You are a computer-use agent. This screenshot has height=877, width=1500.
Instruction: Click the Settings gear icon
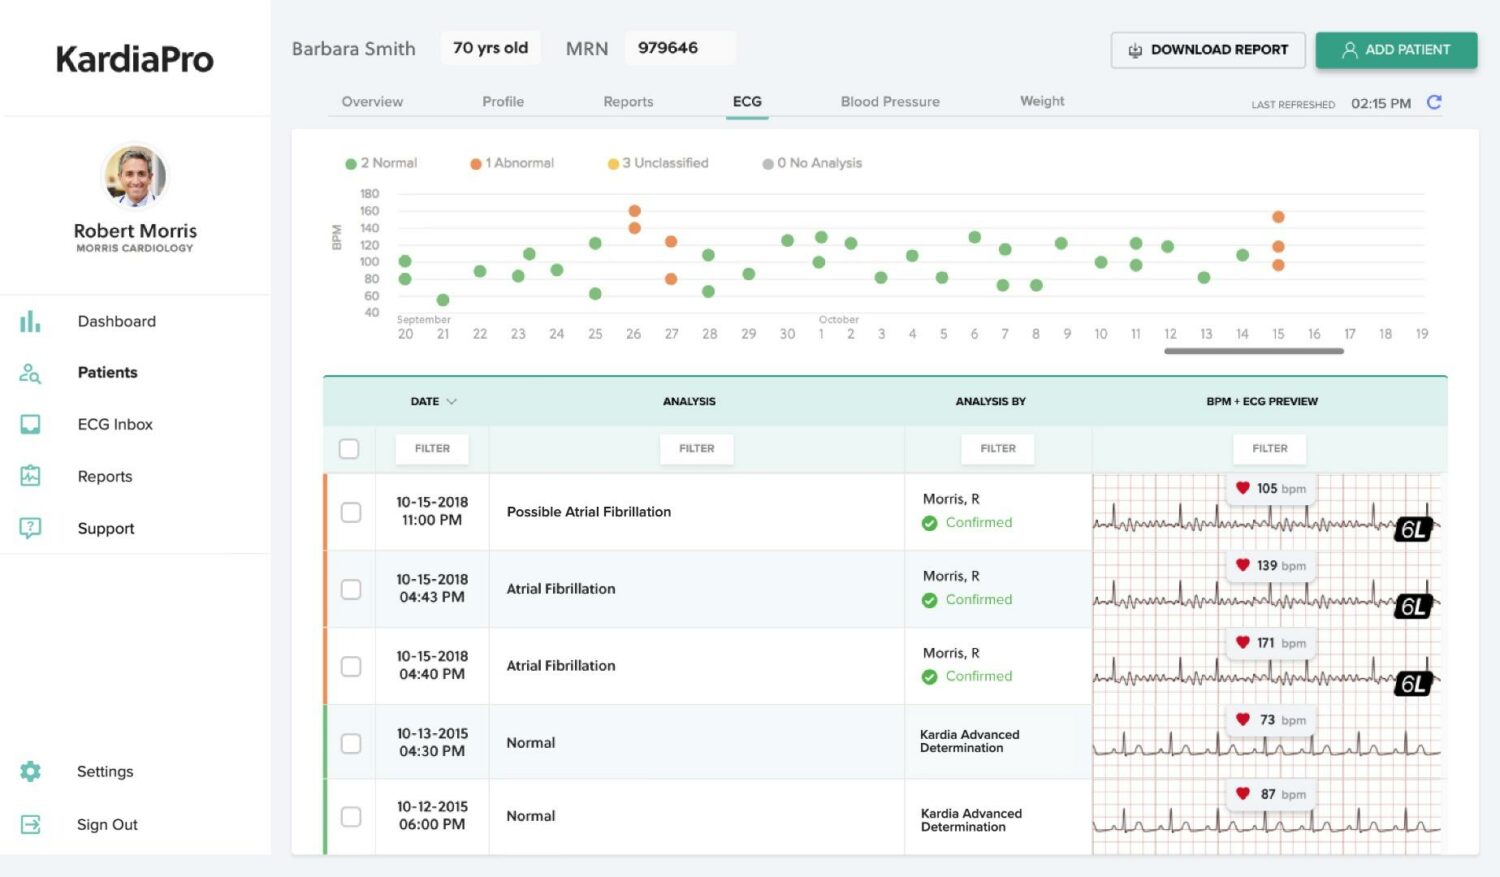[30, 771]
